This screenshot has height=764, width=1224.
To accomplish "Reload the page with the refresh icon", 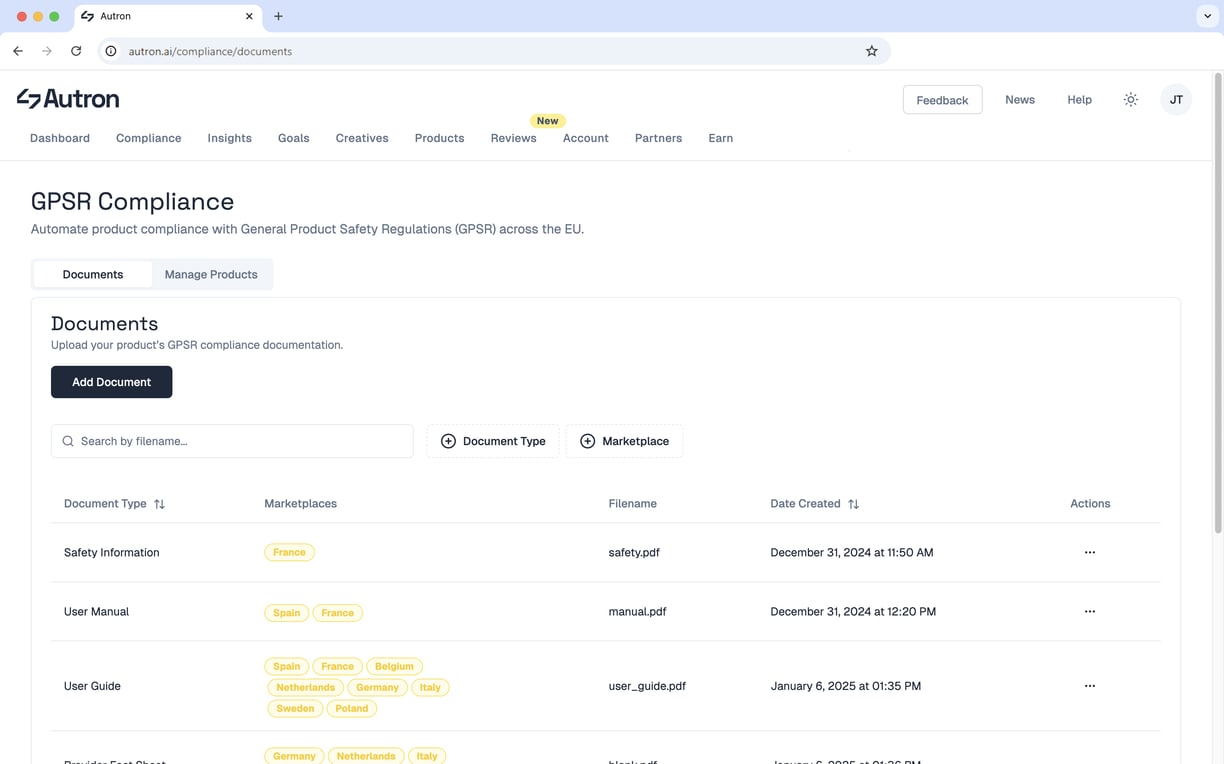I will (76, 51).
